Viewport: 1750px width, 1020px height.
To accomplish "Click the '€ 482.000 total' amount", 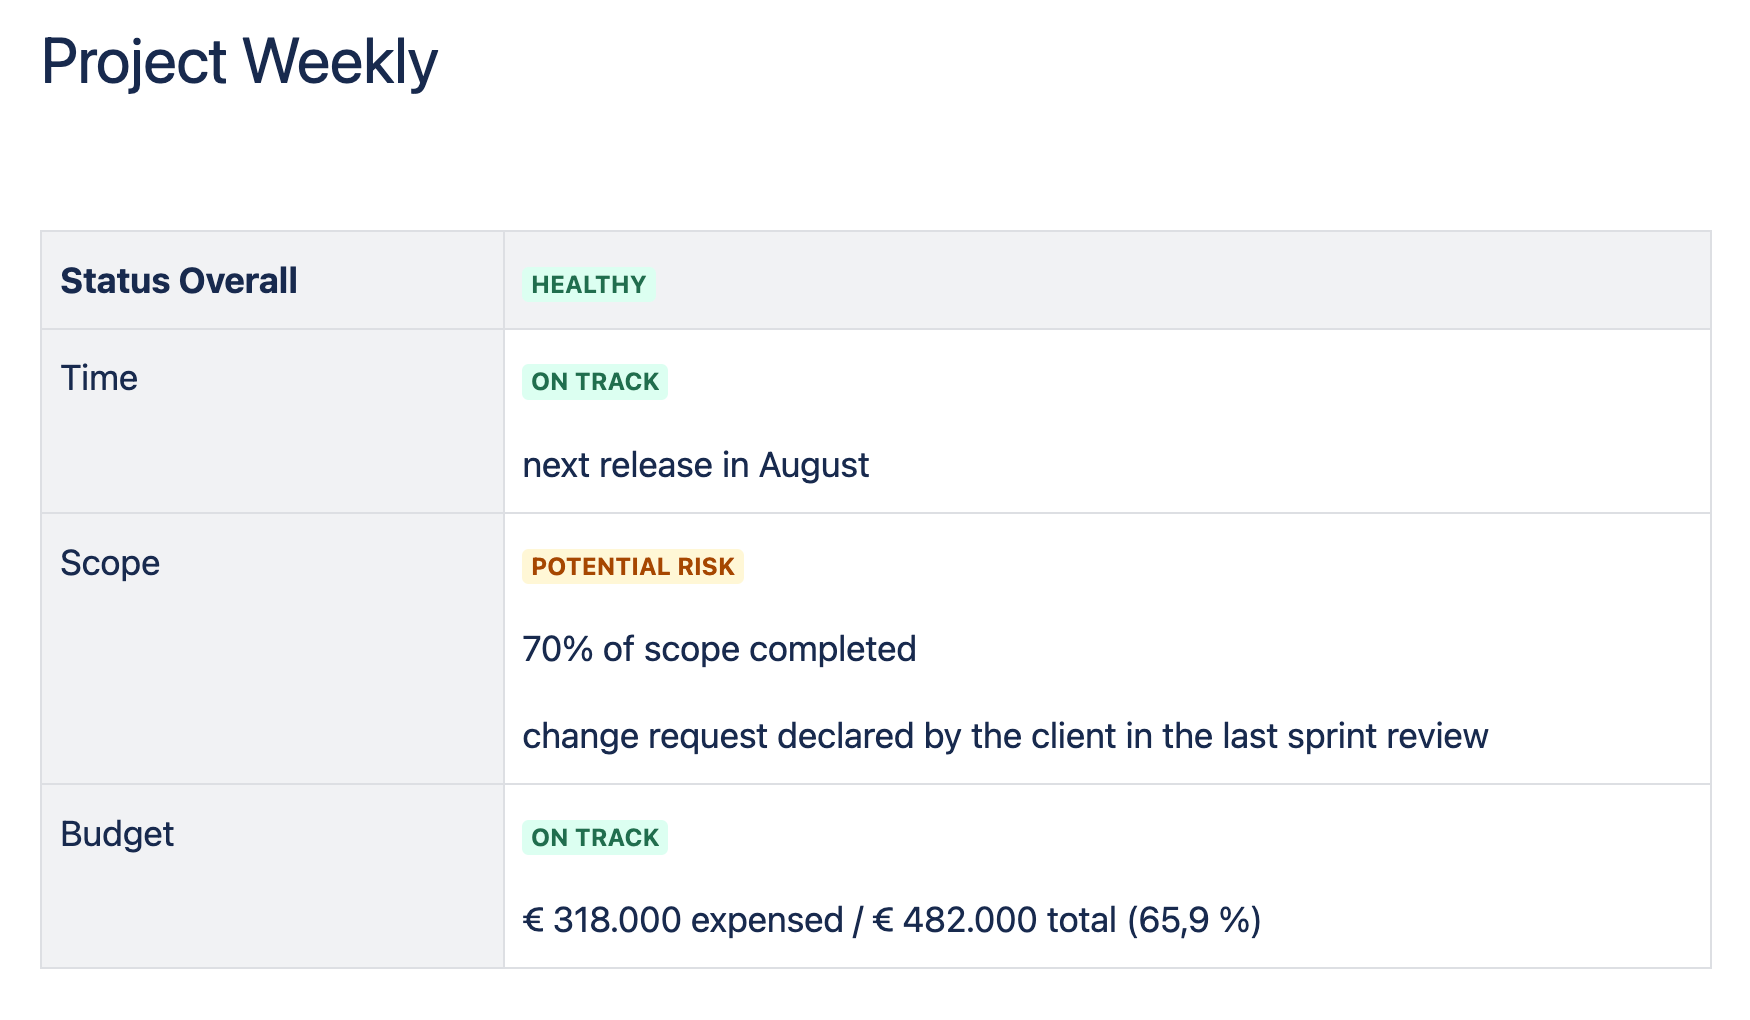I will [x=994, y=920].
